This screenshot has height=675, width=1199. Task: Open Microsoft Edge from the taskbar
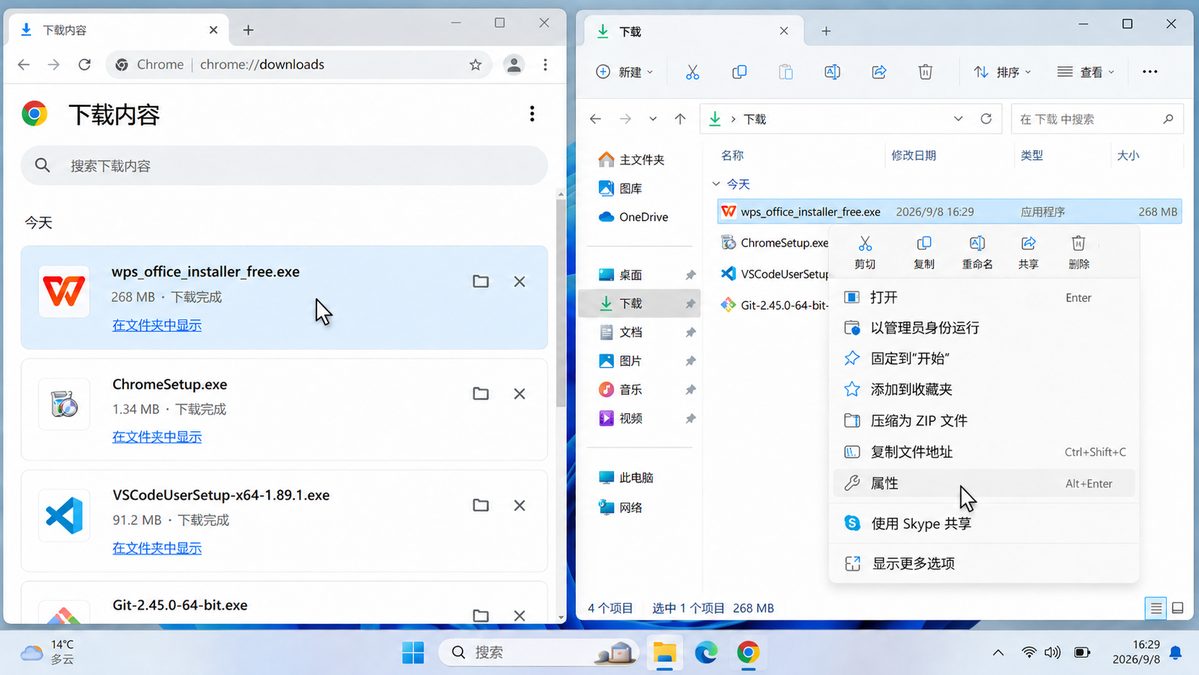pos(706,652)
